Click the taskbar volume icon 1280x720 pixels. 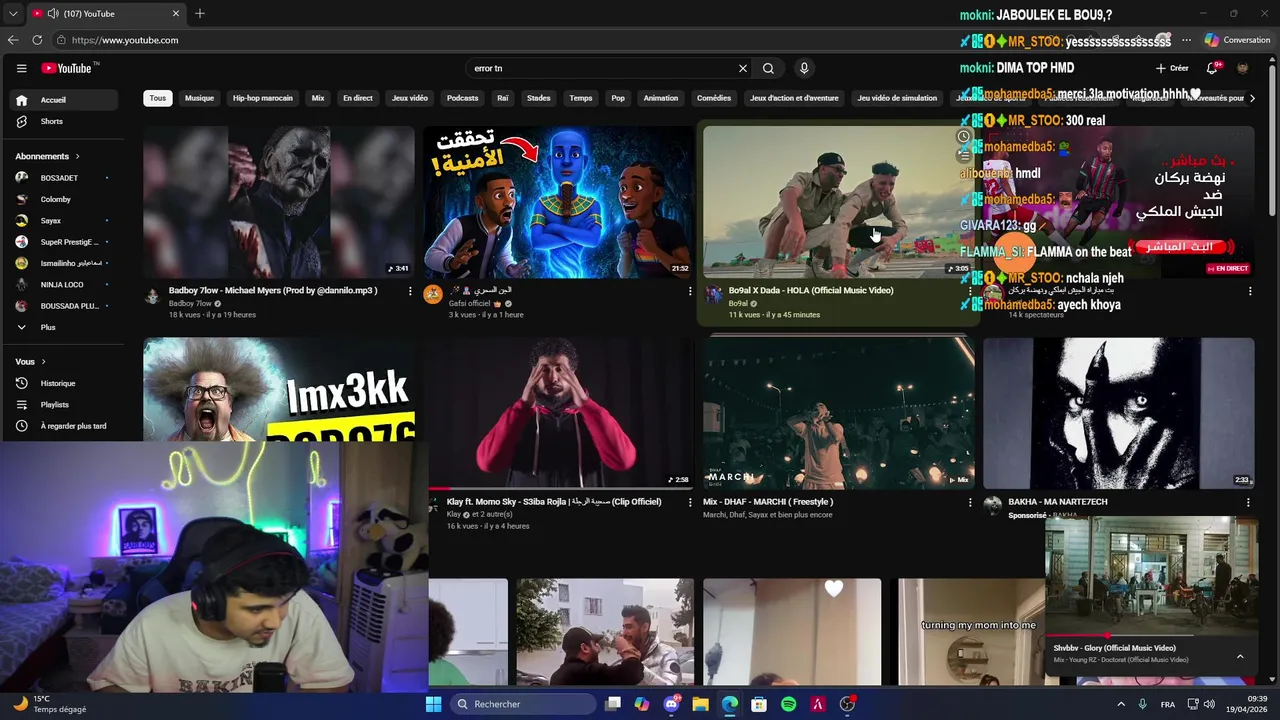(1210, 704)
